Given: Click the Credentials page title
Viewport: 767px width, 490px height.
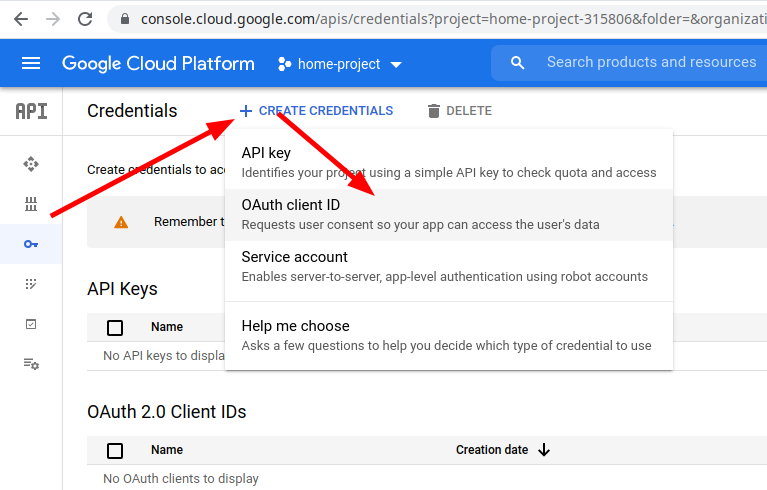Looking at the screenshot, I should [132, 111].
